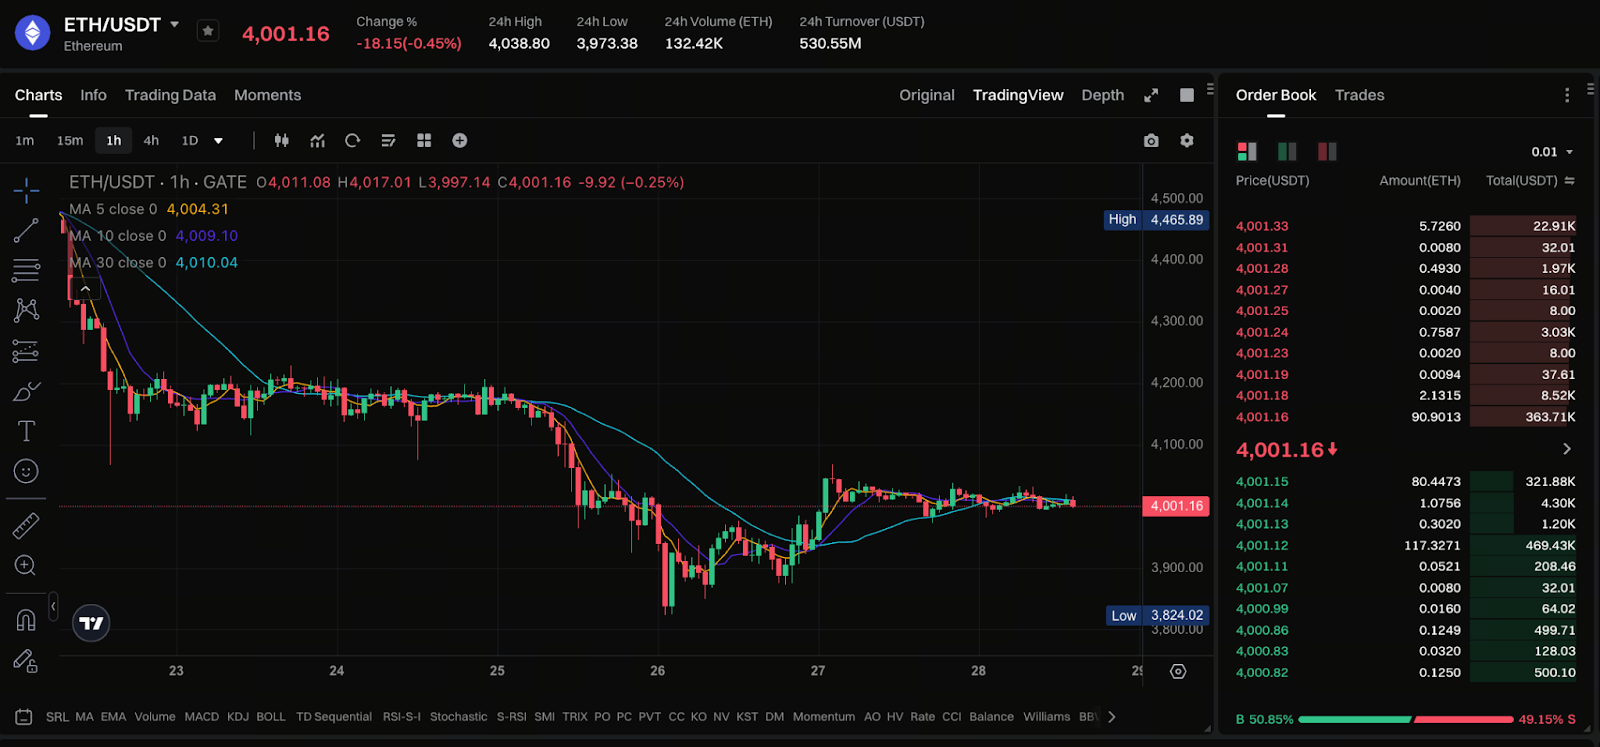This screenshot has height=747, width=1600.
Task: Reset chart scale target icon
Action: click(x=1178, y=671)
